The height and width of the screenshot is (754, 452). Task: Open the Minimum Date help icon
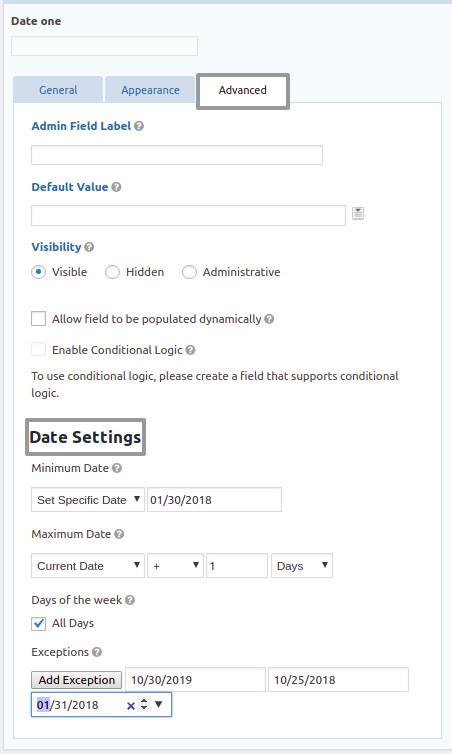(117, 468)
